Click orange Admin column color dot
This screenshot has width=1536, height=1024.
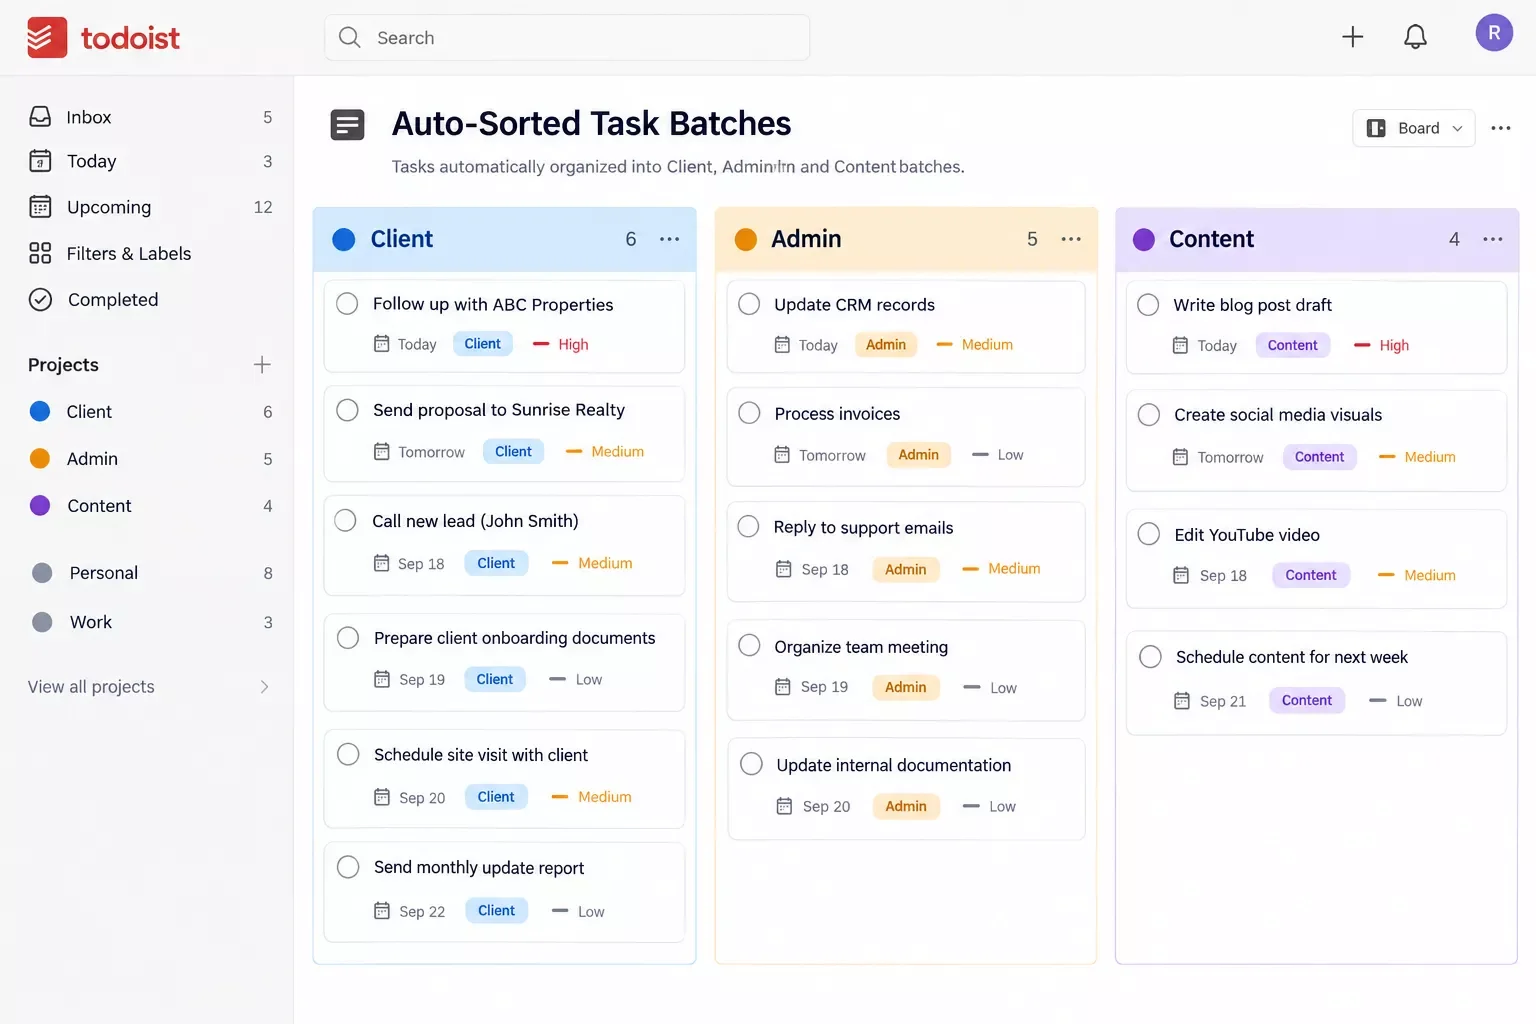746,239
